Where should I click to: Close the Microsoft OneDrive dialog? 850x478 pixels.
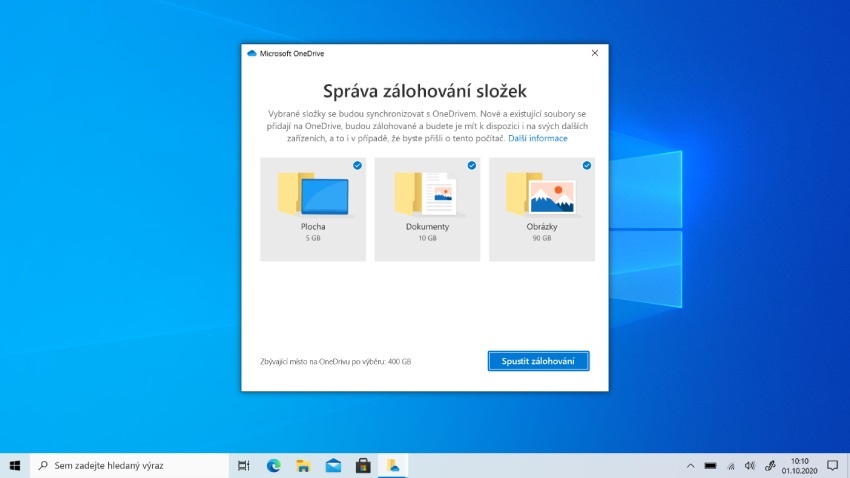click(x=595, y=53)
